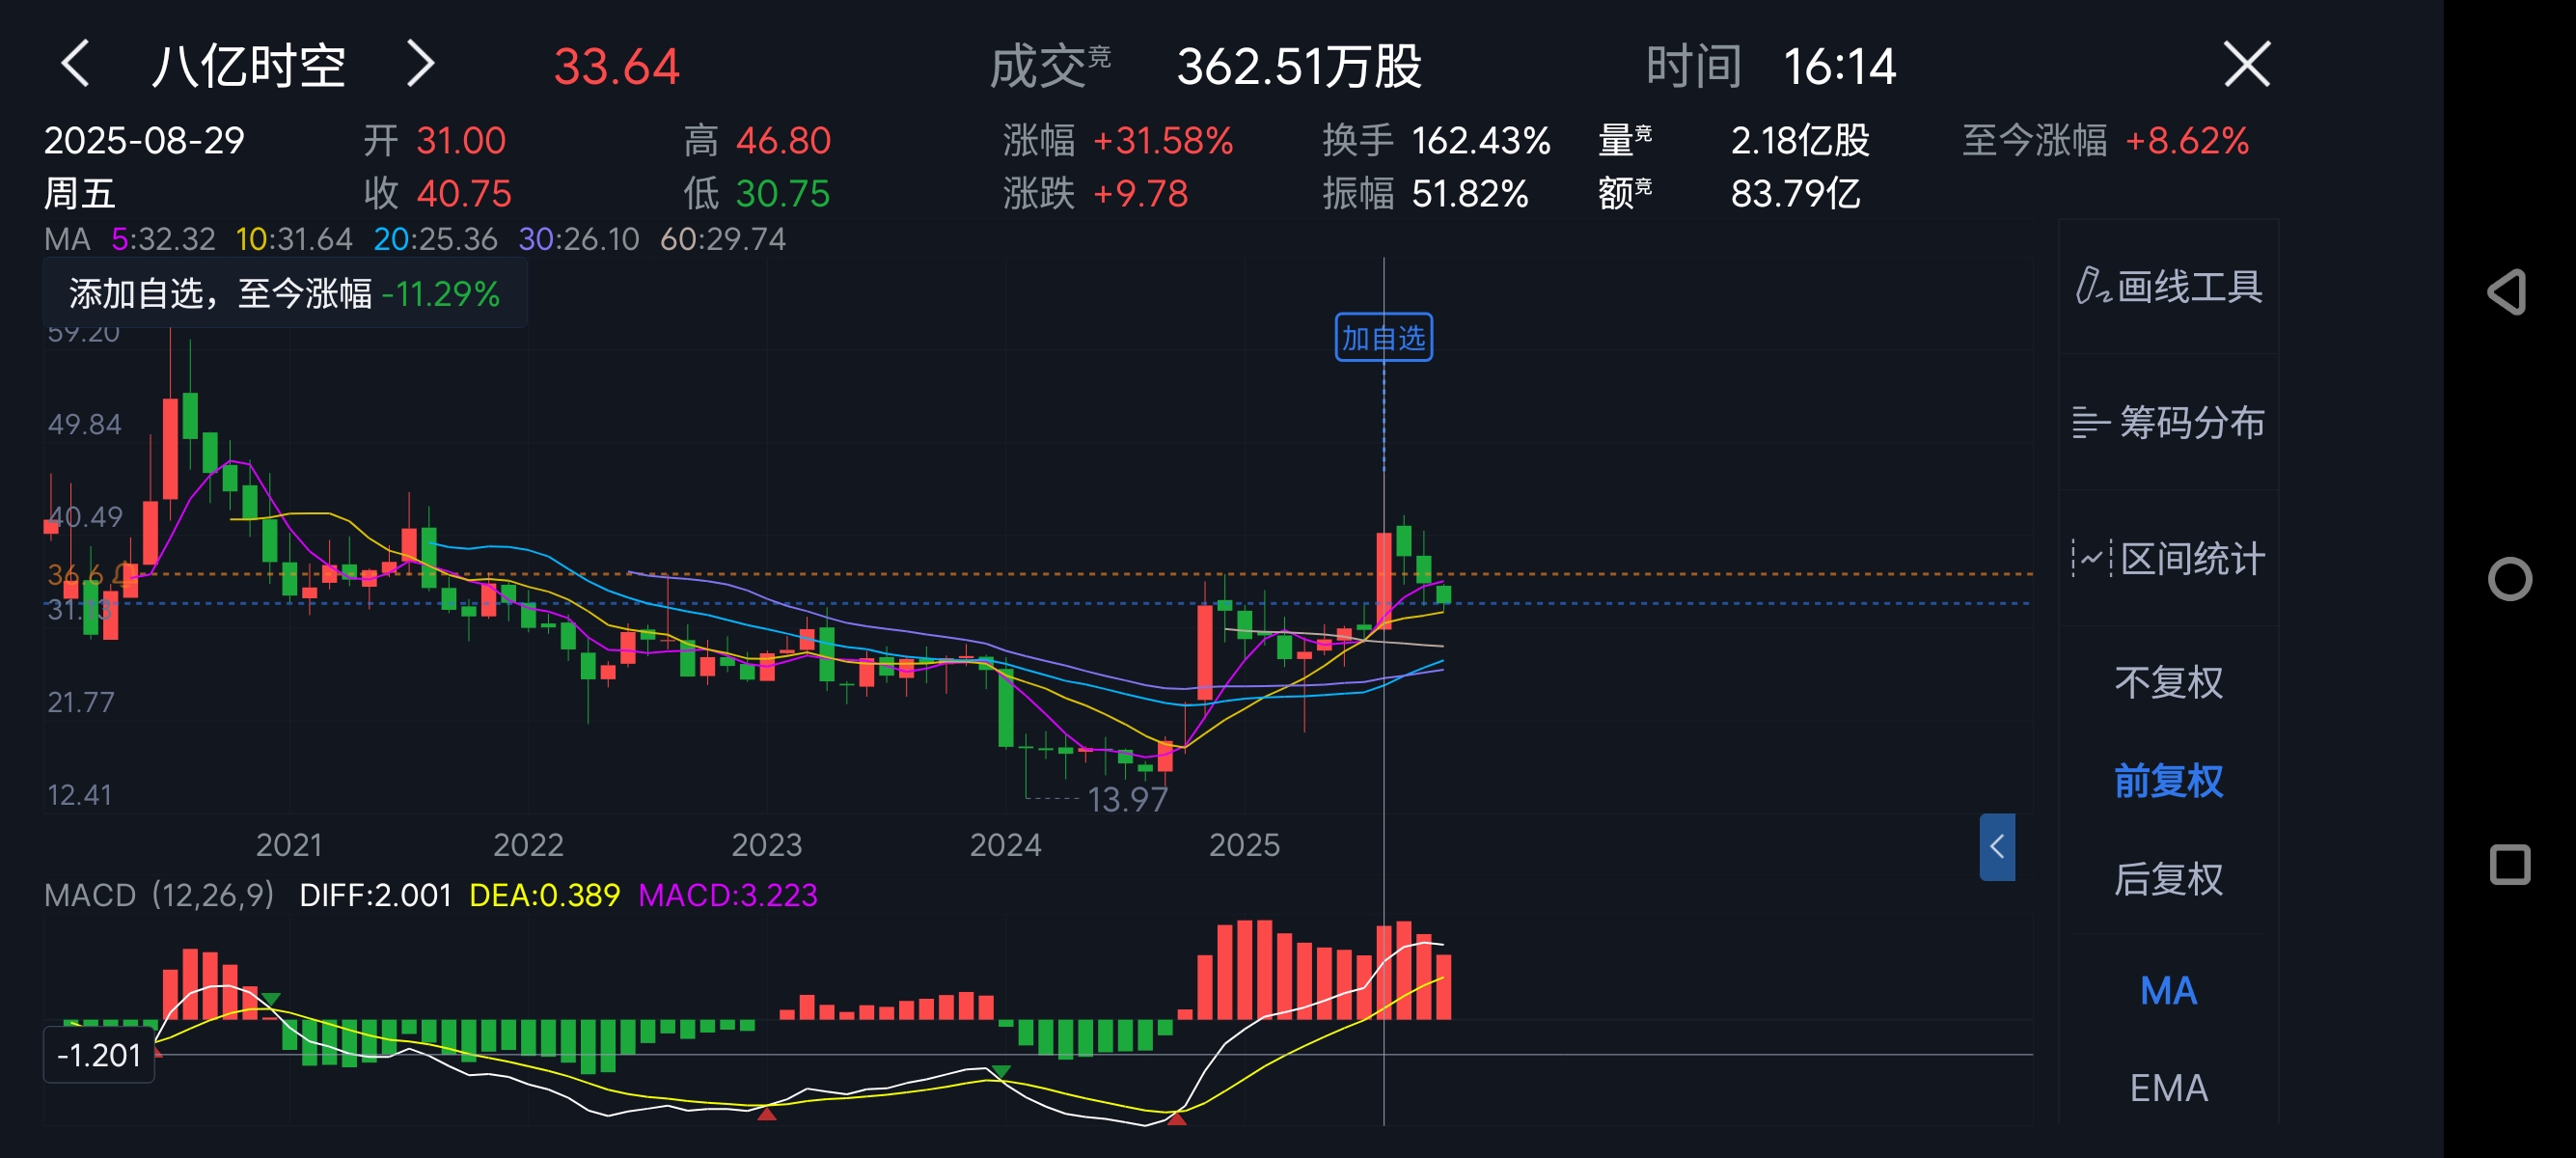
Task: Open 区间统计 interval statistics
Action: pos(2168,558)
